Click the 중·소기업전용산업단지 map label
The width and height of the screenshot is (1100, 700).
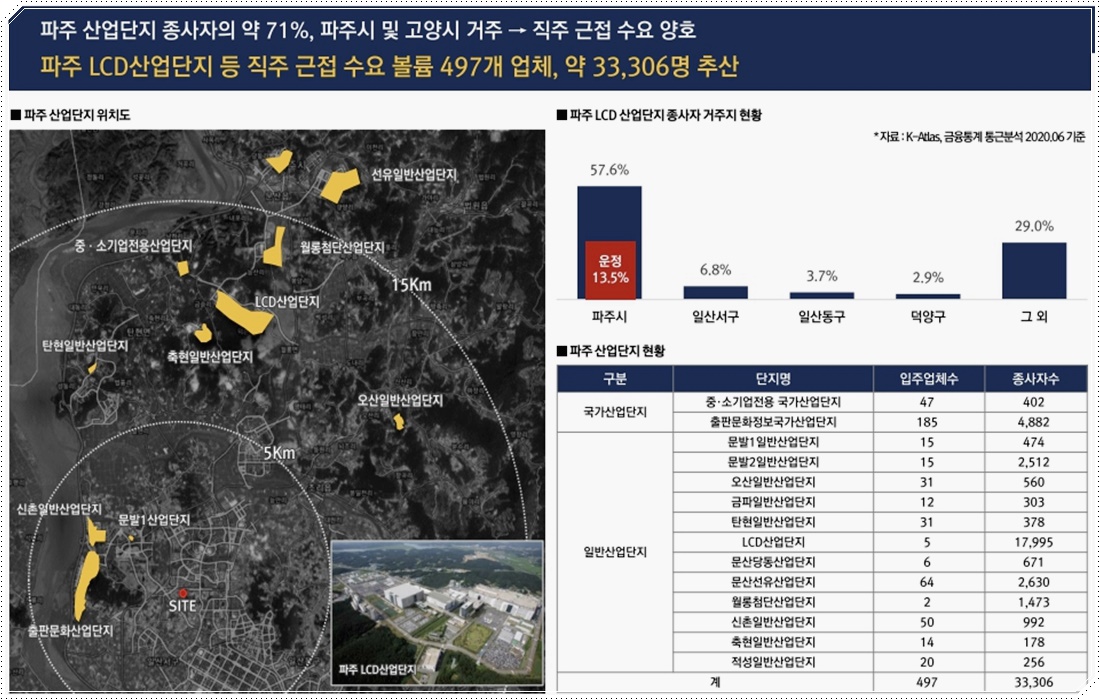(x=133, y=245)
